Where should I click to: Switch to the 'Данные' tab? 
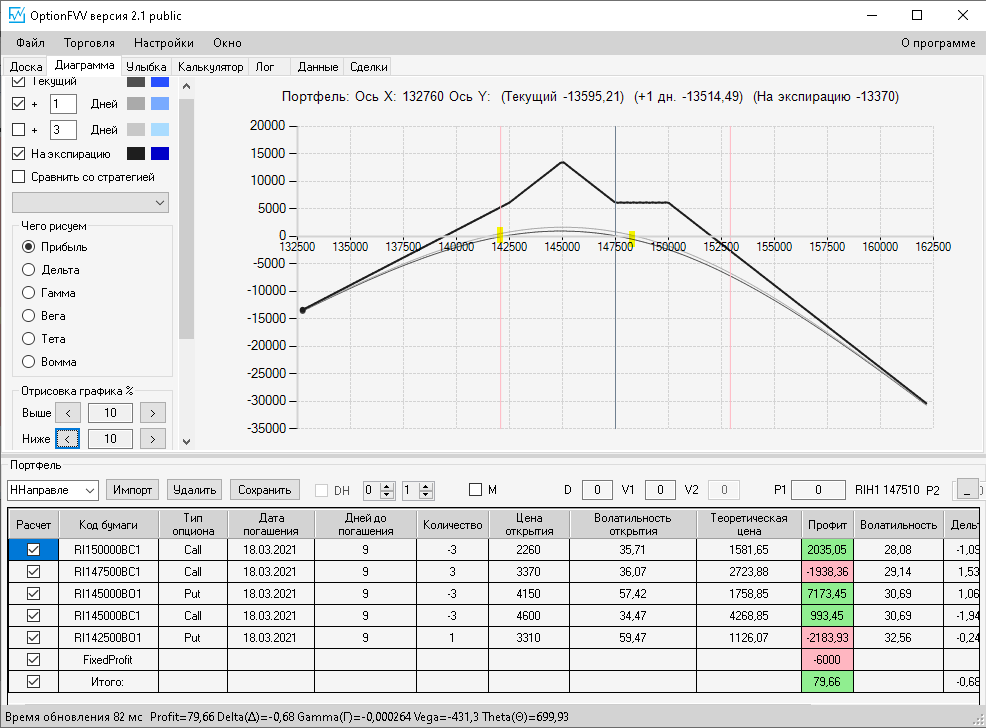[318, 67]
